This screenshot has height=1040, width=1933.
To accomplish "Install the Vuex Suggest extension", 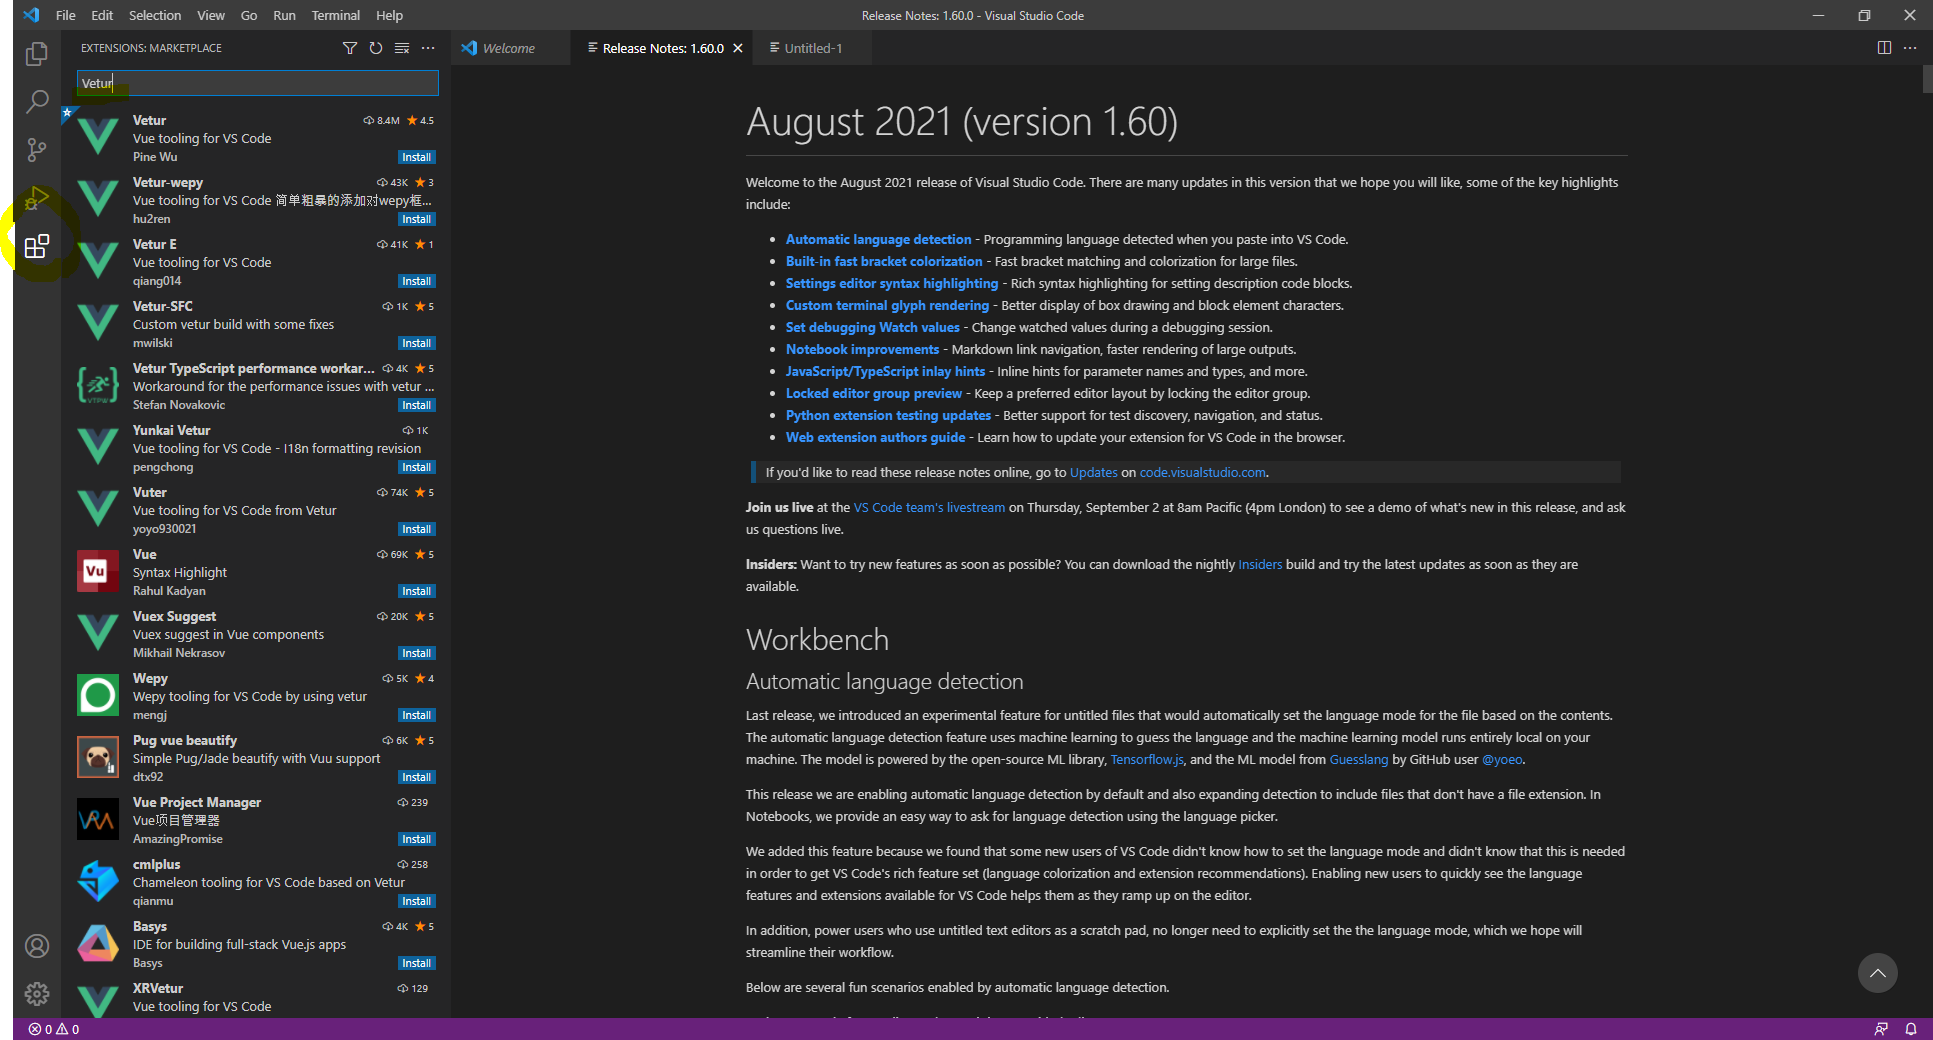I will coord(417,653).
